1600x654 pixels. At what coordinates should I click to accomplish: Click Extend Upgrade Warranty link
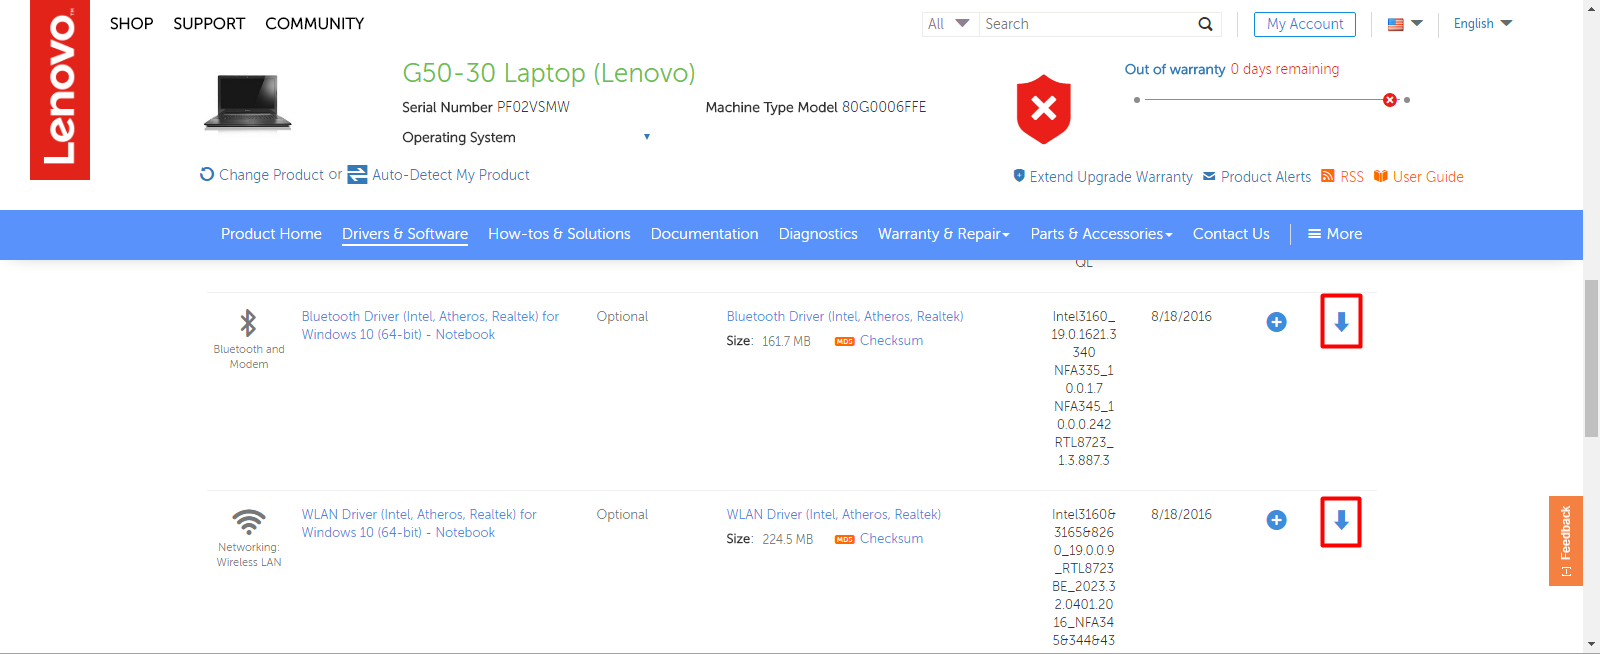1111,177
